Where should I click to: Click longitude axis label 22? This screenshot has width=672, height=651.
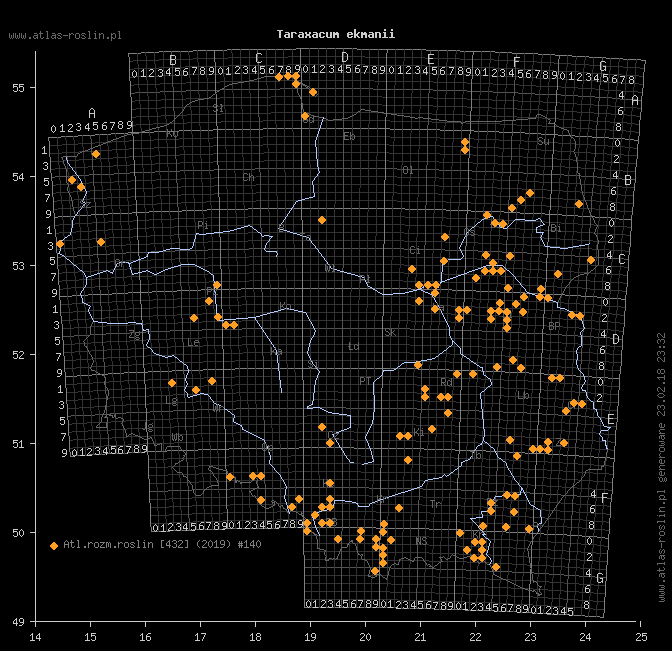[x=475, y=637]
